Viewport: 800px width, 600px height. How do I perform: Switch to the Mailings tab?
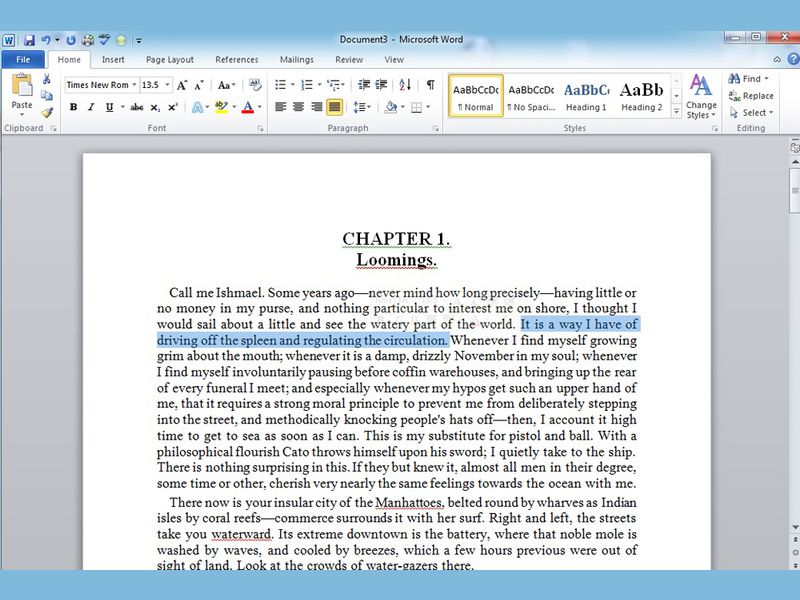click(296, 60)
